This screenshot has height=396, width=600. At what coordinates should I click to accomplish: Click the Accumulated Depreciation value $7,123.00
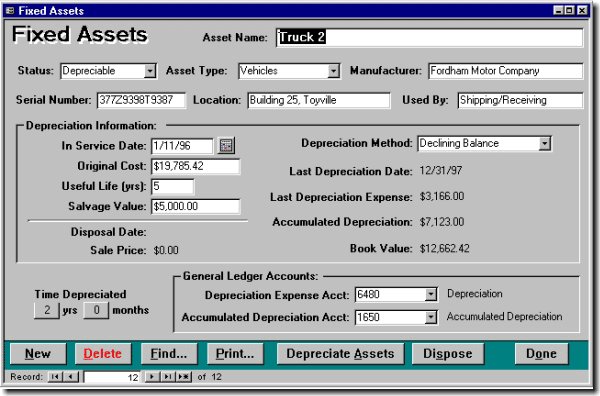(x=442, y=222)
